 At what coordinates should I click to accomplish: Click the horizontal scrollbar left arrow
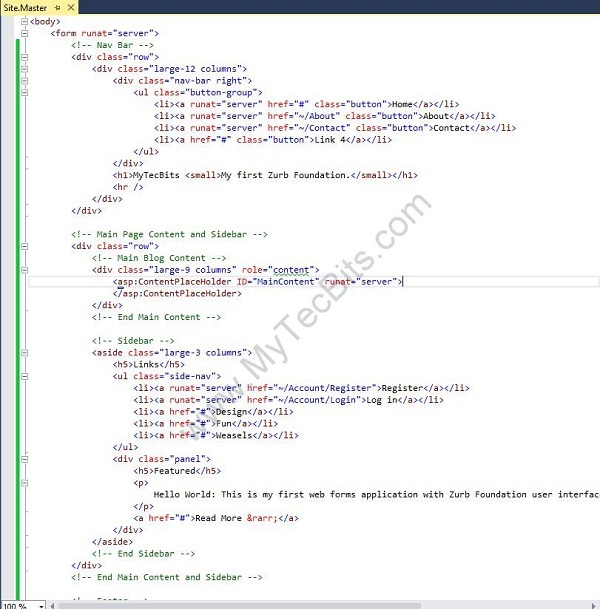click(52, 606)
